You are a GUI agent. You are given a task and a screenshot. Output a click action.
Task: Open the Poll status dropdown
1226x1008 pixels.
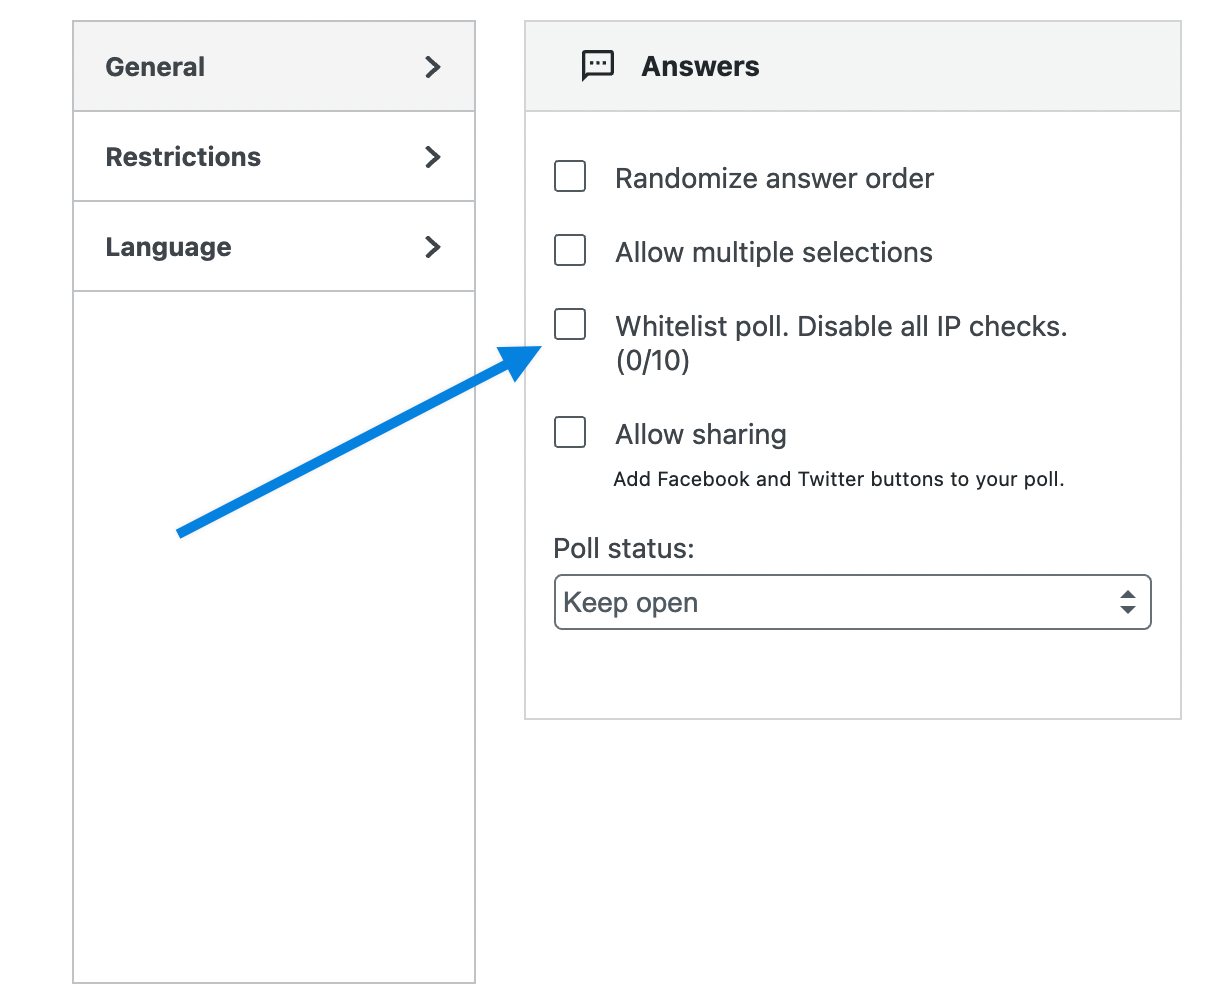(852, 602)
